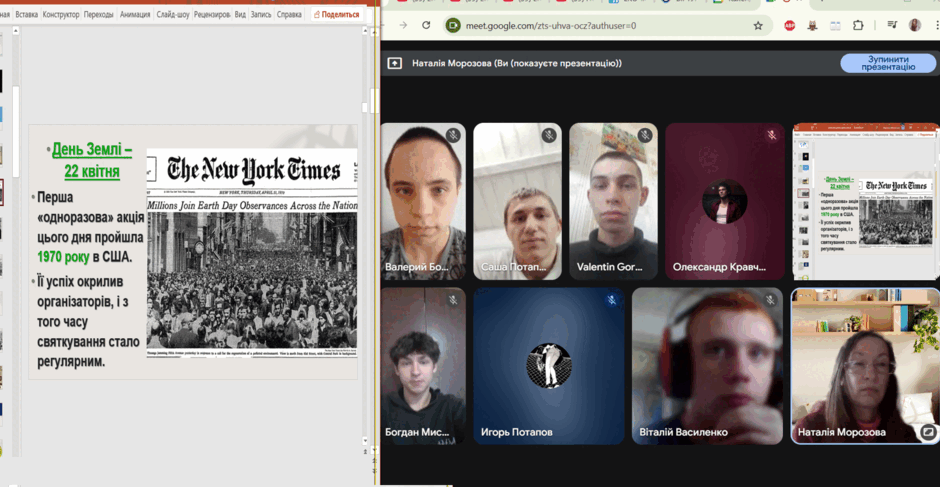Click the presentation share icon in Meet banner

click(394, 63)
